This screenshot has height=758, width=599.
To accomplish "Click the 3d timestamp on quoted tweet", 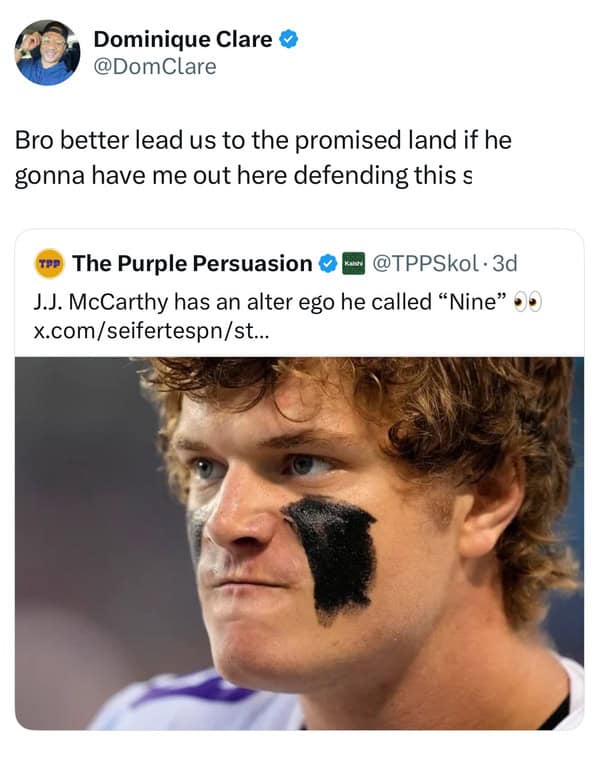I will [x=505, y=263].
